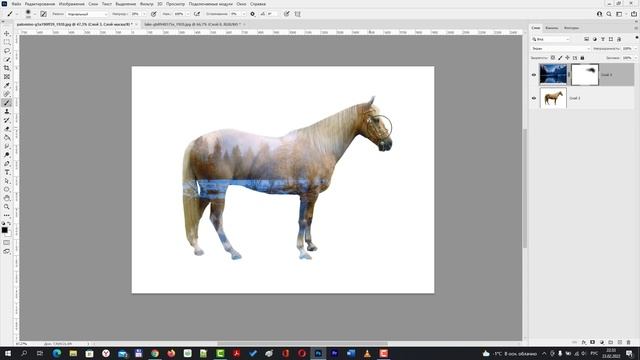Open the layer fill dropdown arrow
This screenshot has height=360, width=640.
point(636,58)
